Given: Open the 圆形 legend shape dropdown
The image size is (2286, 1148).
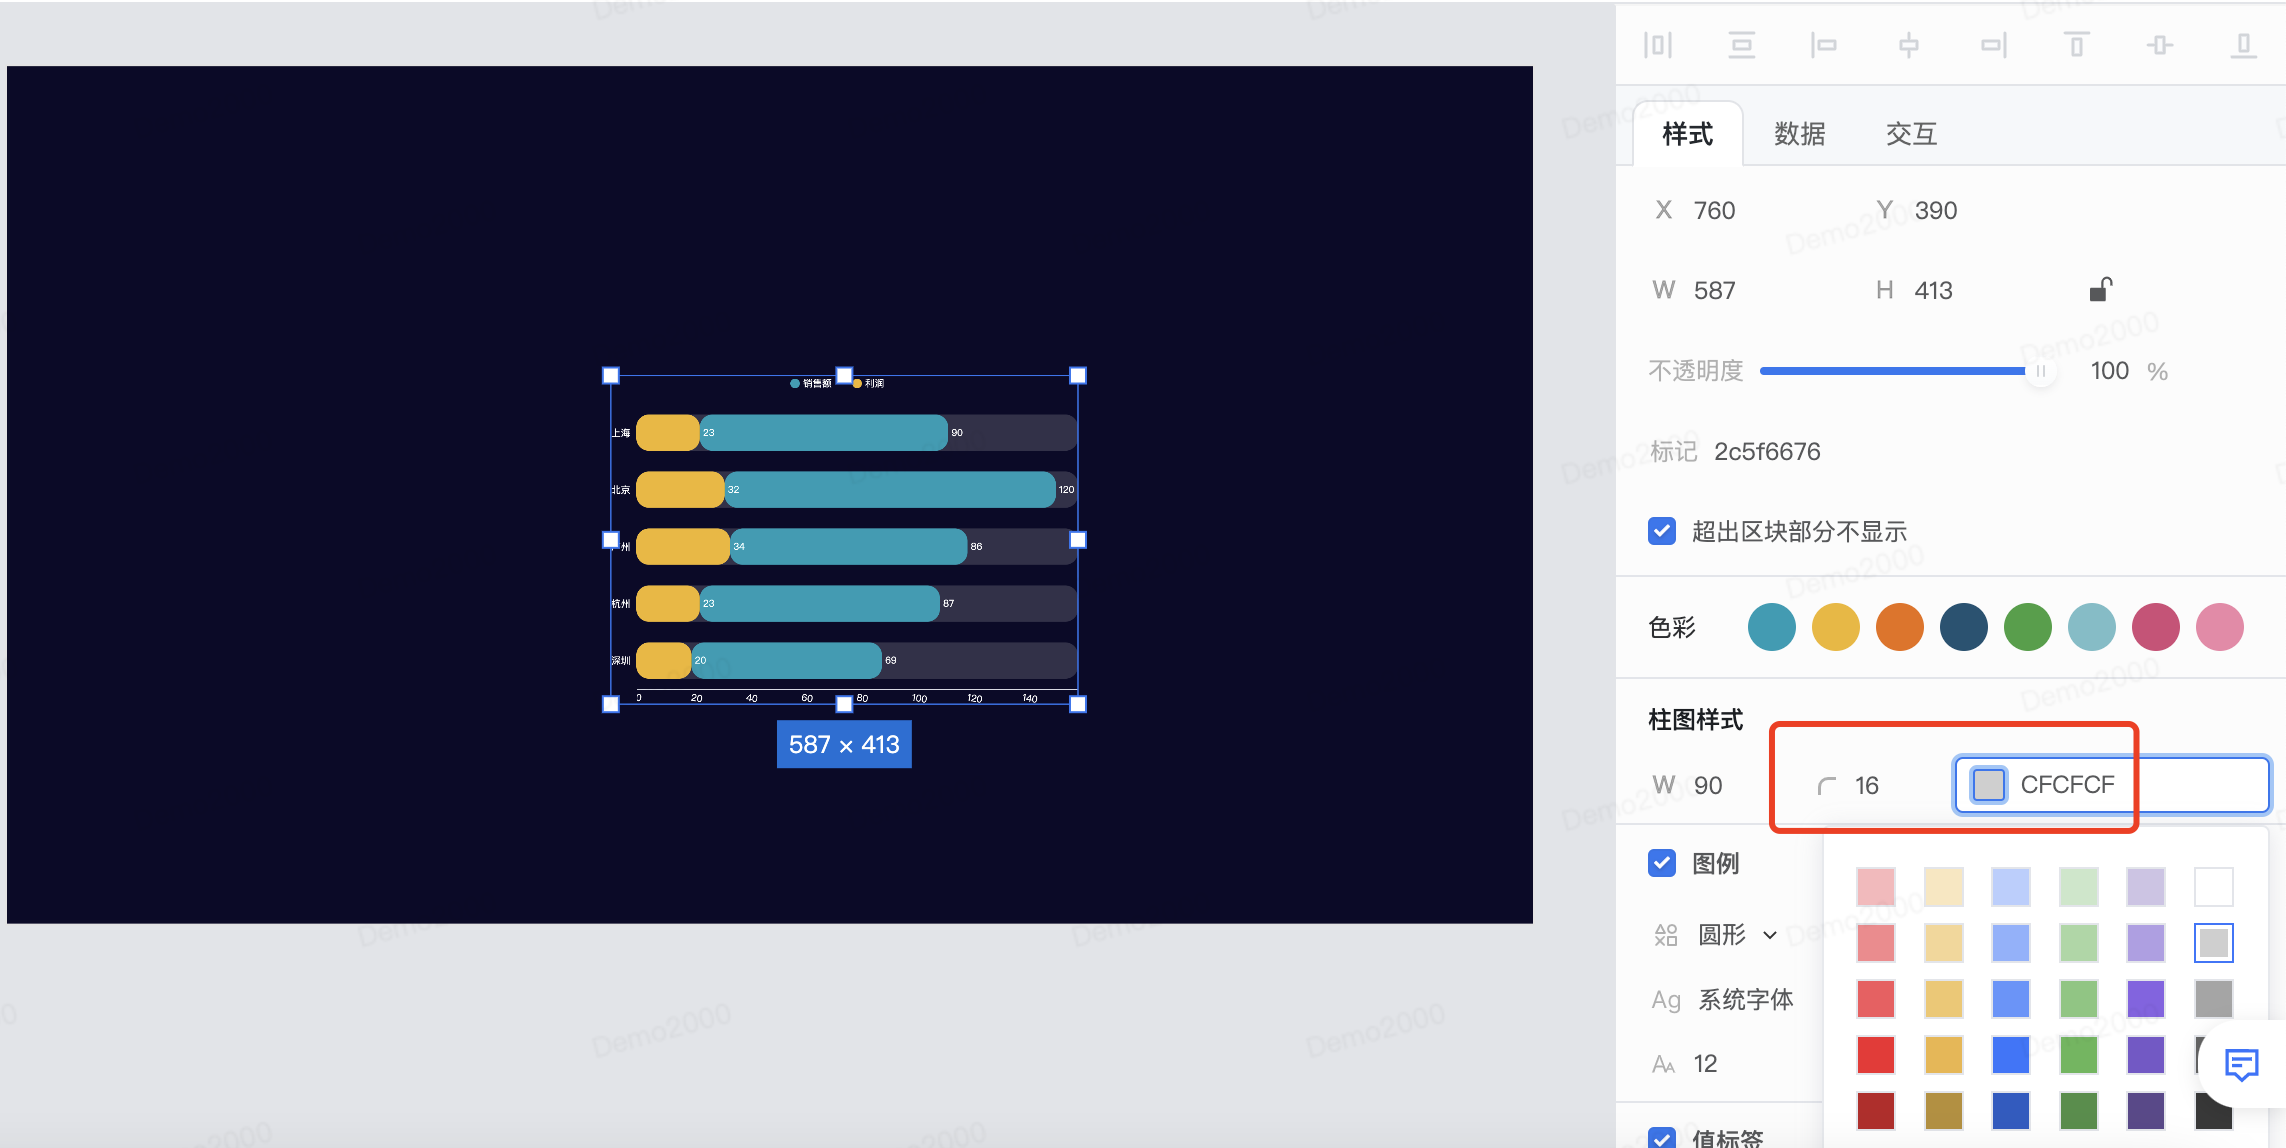Looking at the screenshot, I should (x=1738, y=935).
